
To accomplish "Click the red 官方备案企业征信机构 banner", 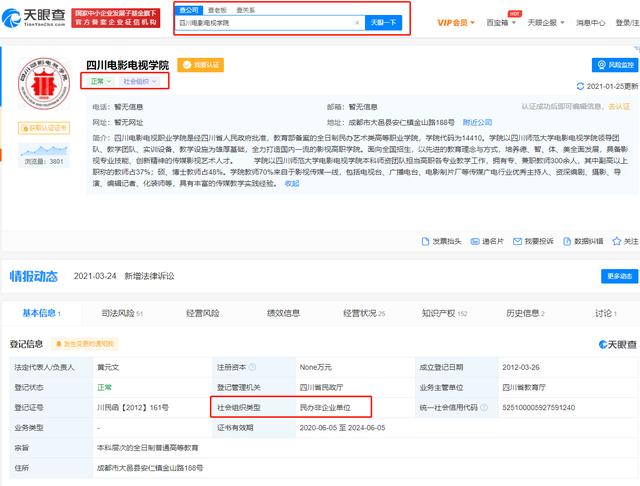I will pyautogui.click(x=116, y=18).
